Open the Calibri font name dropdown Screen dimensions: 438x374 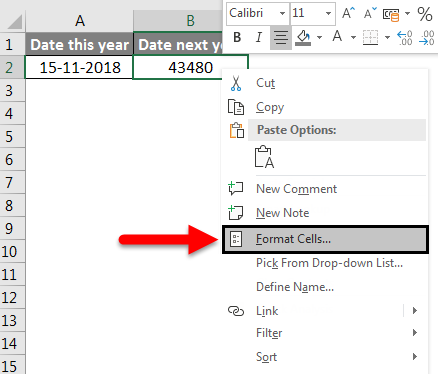282,14
